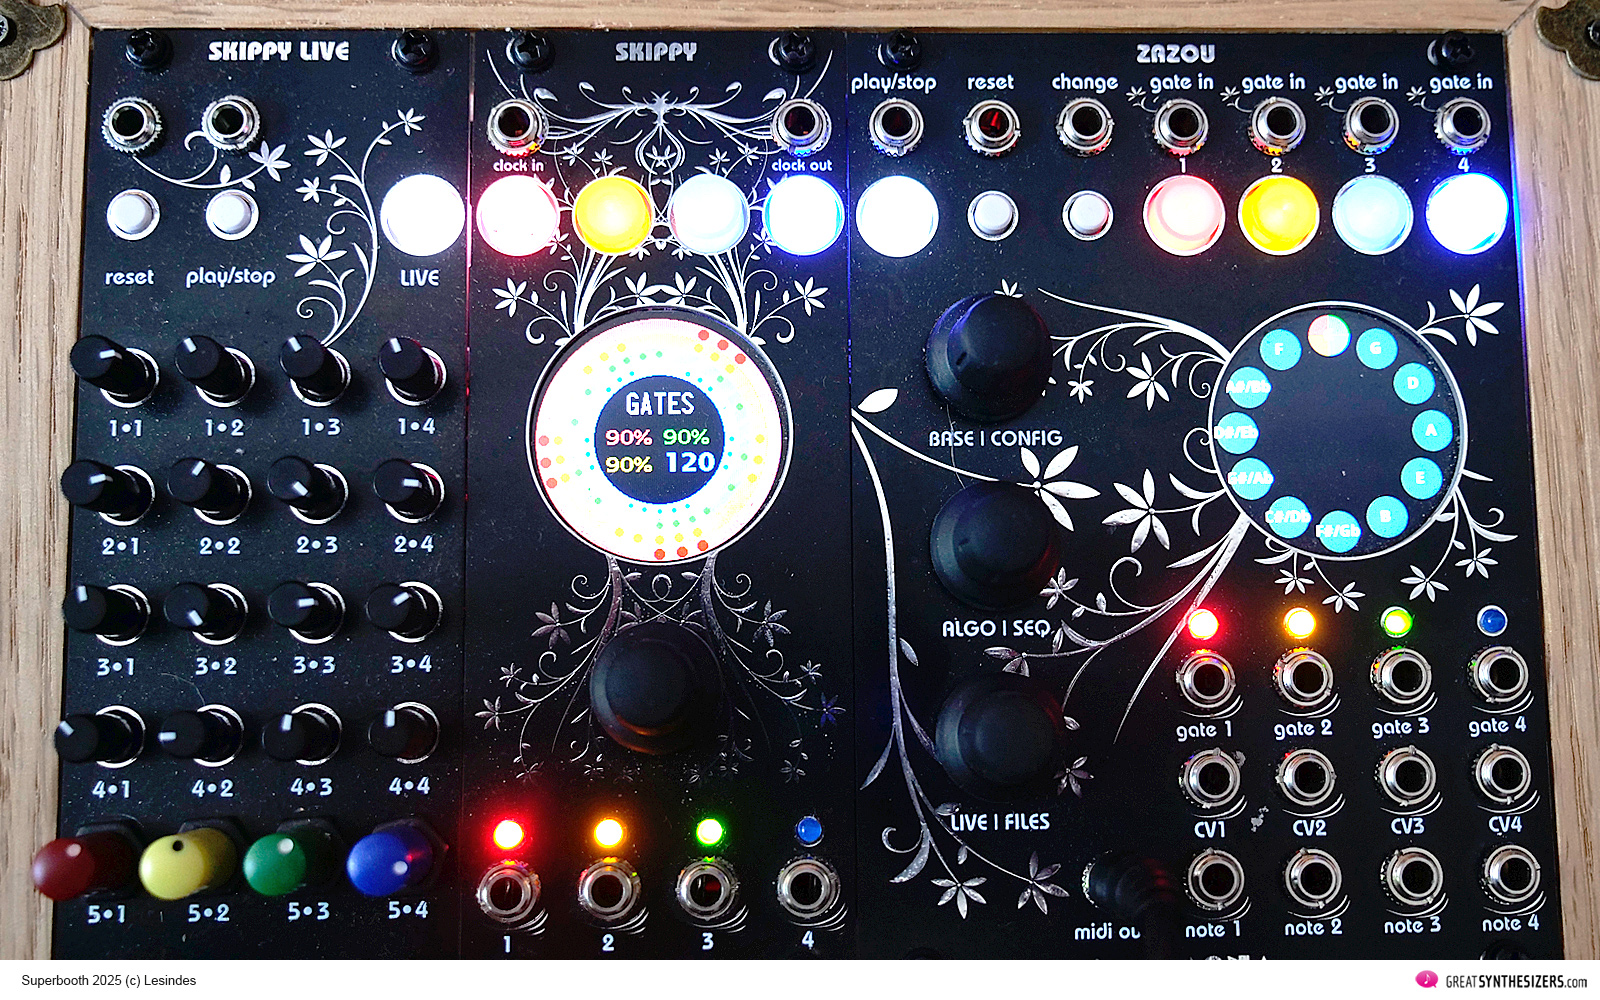Image resolution: width=1600 pixels, height=1000 pixels.
Task: Toggle the lit Zazou play/stop button
Action: click(x=897, y=217)
